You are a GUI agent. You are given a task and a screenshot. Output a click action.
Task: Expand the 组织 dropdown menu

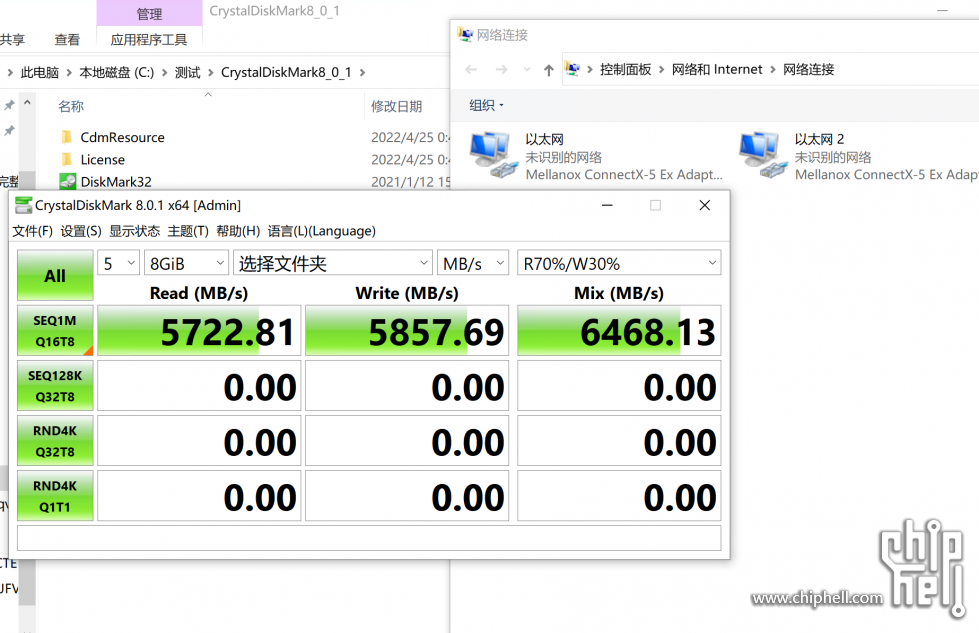click(486, 106)
